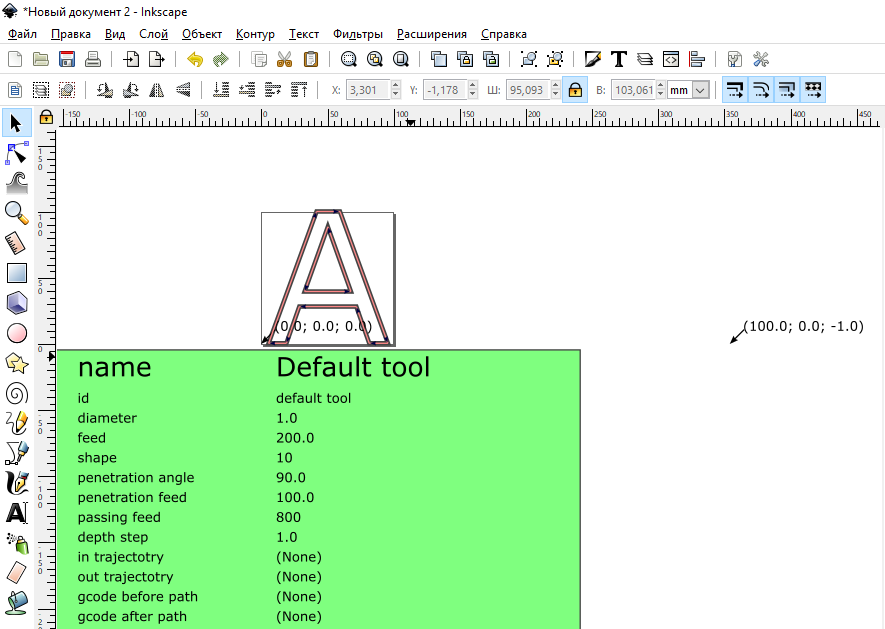Print the document
885x629 pixels.
tap(93, 59)
